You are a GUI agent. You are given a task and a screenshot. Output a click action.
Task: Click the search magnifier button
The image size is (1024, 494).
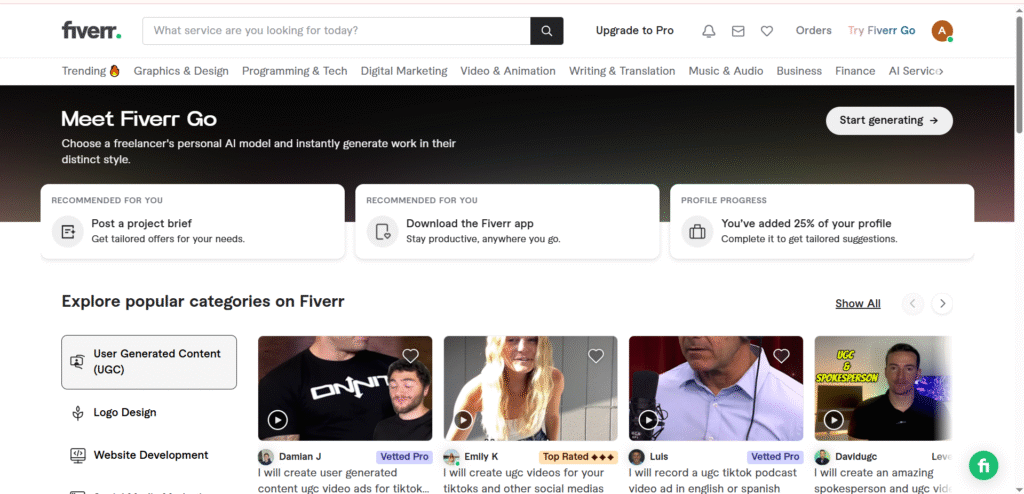547,31
